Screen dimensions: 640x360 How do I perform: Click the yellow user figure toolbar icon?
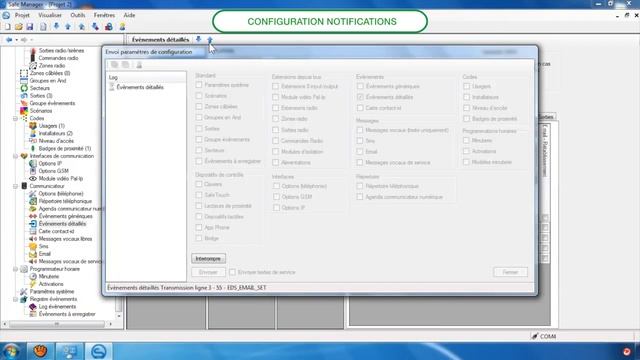[x=122, y=27]
